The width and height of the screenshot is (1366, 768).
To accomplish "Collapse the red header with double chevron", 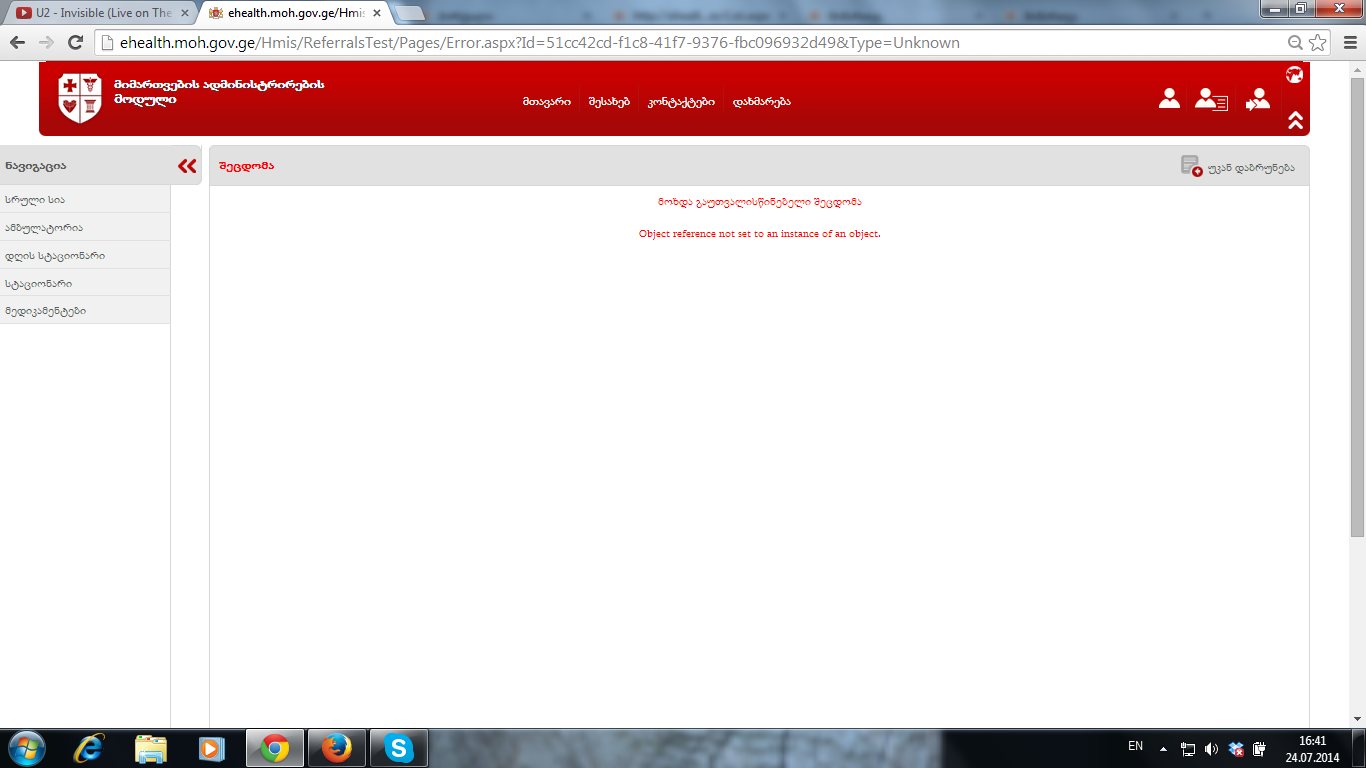I will click(x=1295, y=120).
